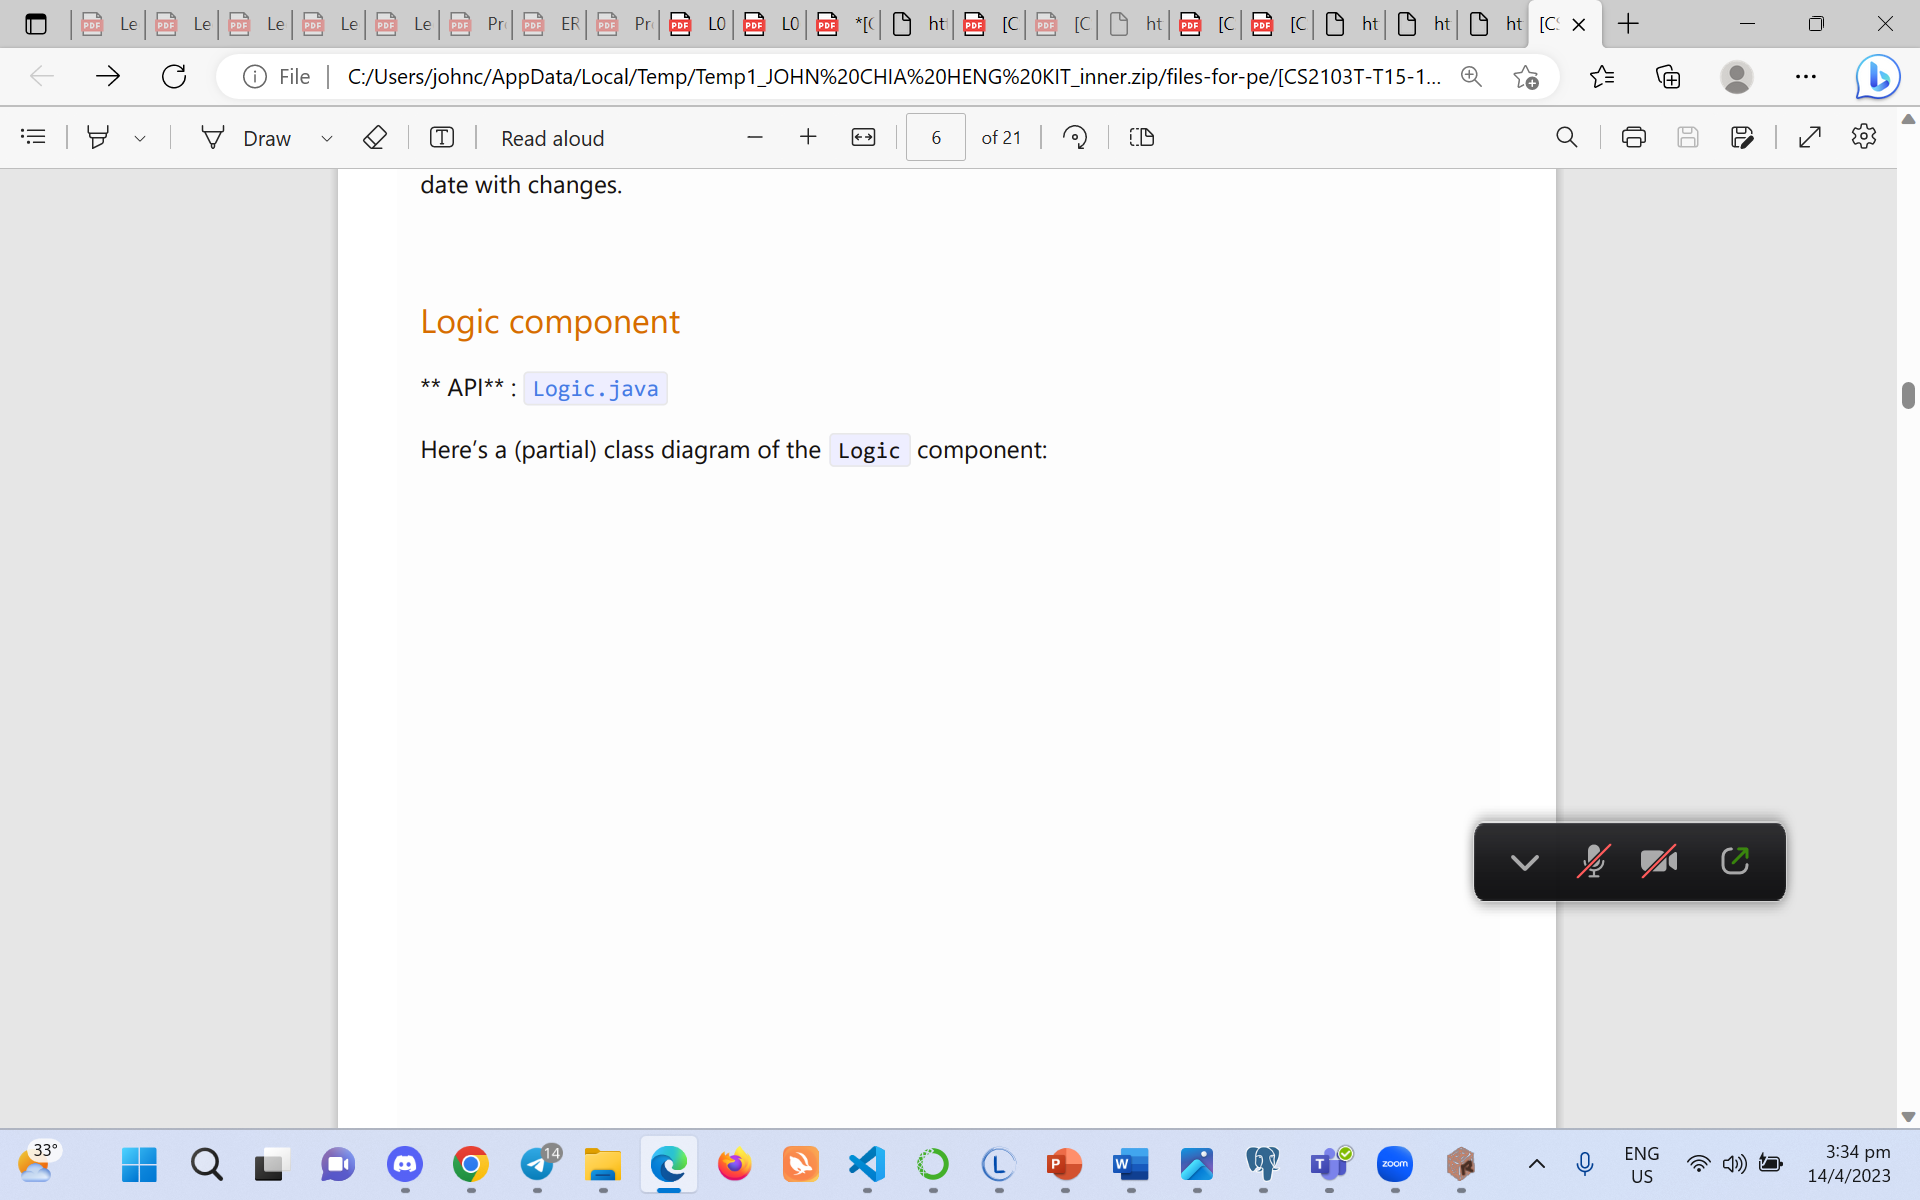
Task: Click the Add text tool icon
Action: click(x=441, y=137)
